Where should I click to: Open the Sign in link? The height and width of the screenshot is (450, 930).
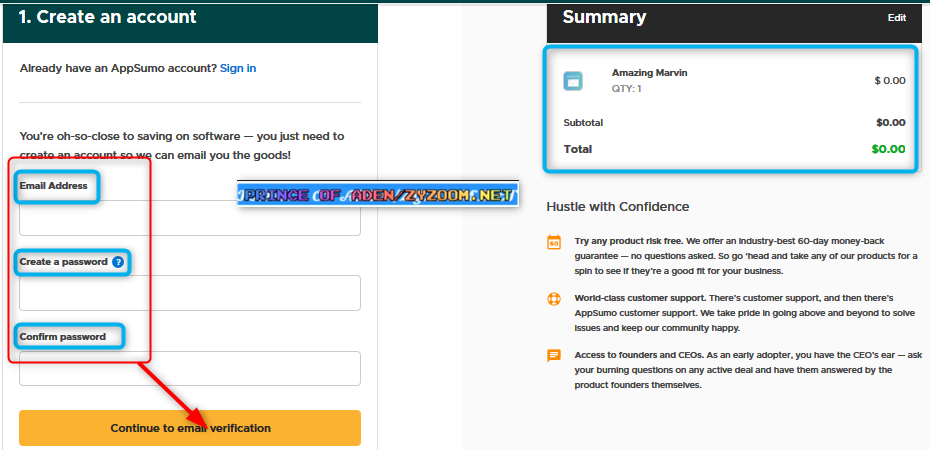238,68
